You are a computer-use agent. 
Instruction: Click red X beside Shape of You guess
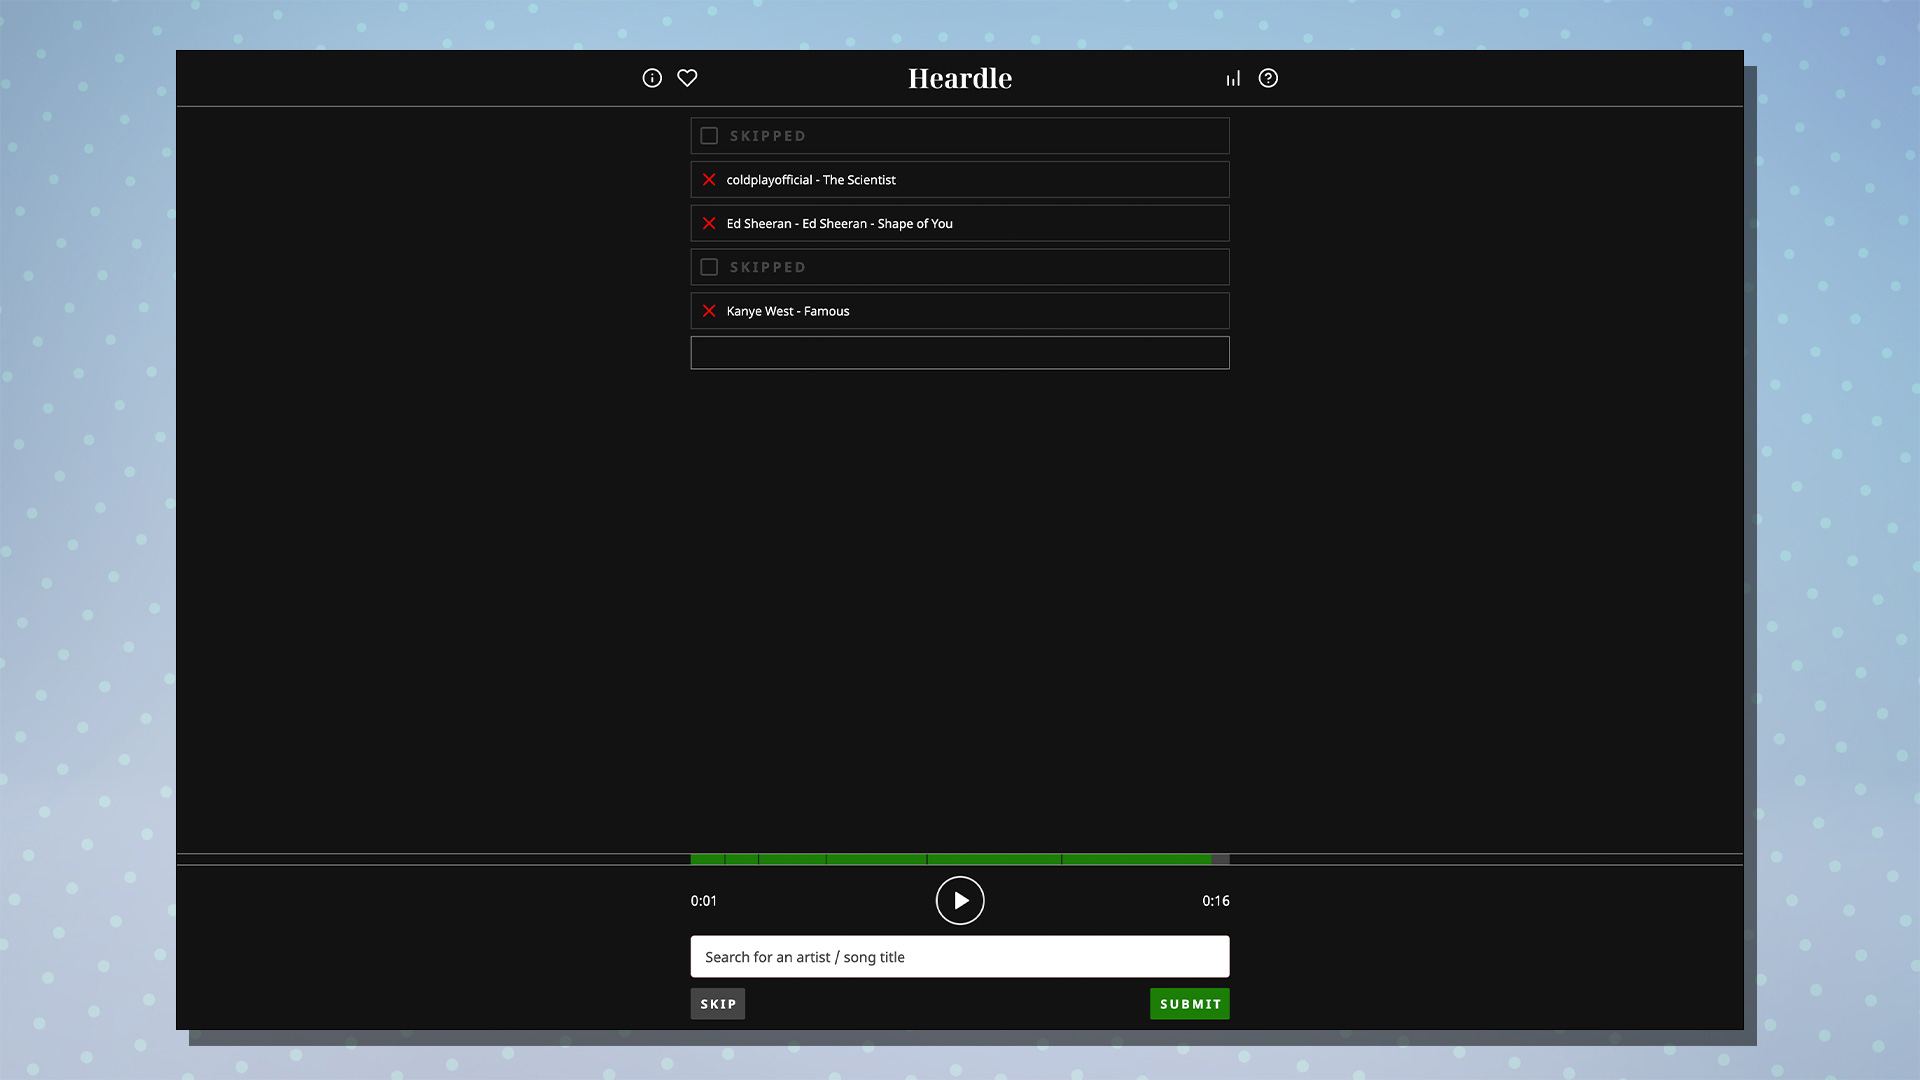[709, 224]
